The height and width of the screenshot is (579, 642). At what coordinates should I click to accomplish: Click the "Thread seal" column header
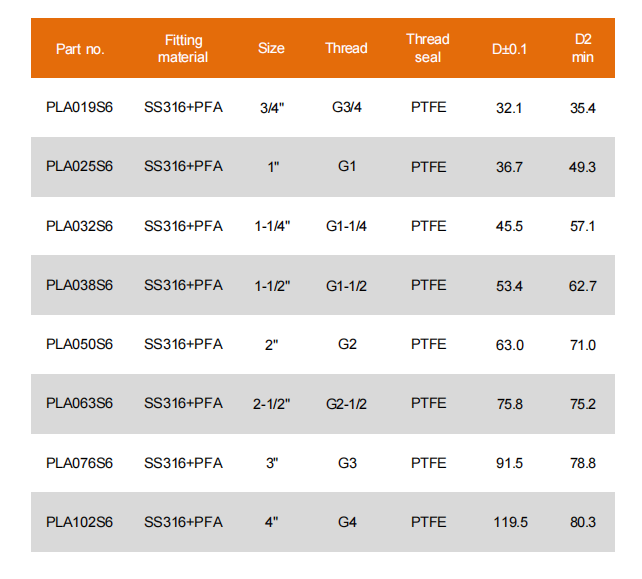pyautogui.click(x=428, y=48)
